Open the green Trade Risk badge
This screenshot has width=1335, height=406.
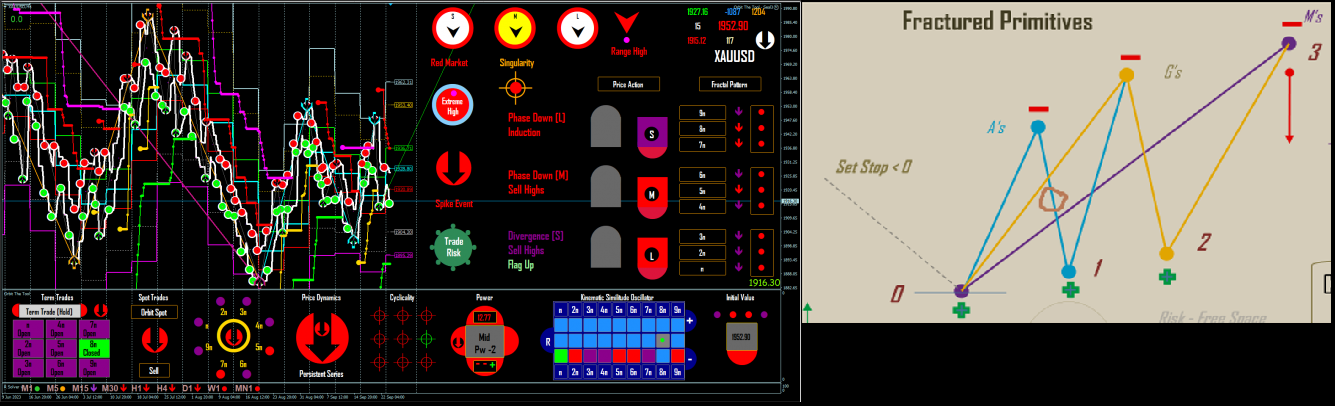point(452,246)
